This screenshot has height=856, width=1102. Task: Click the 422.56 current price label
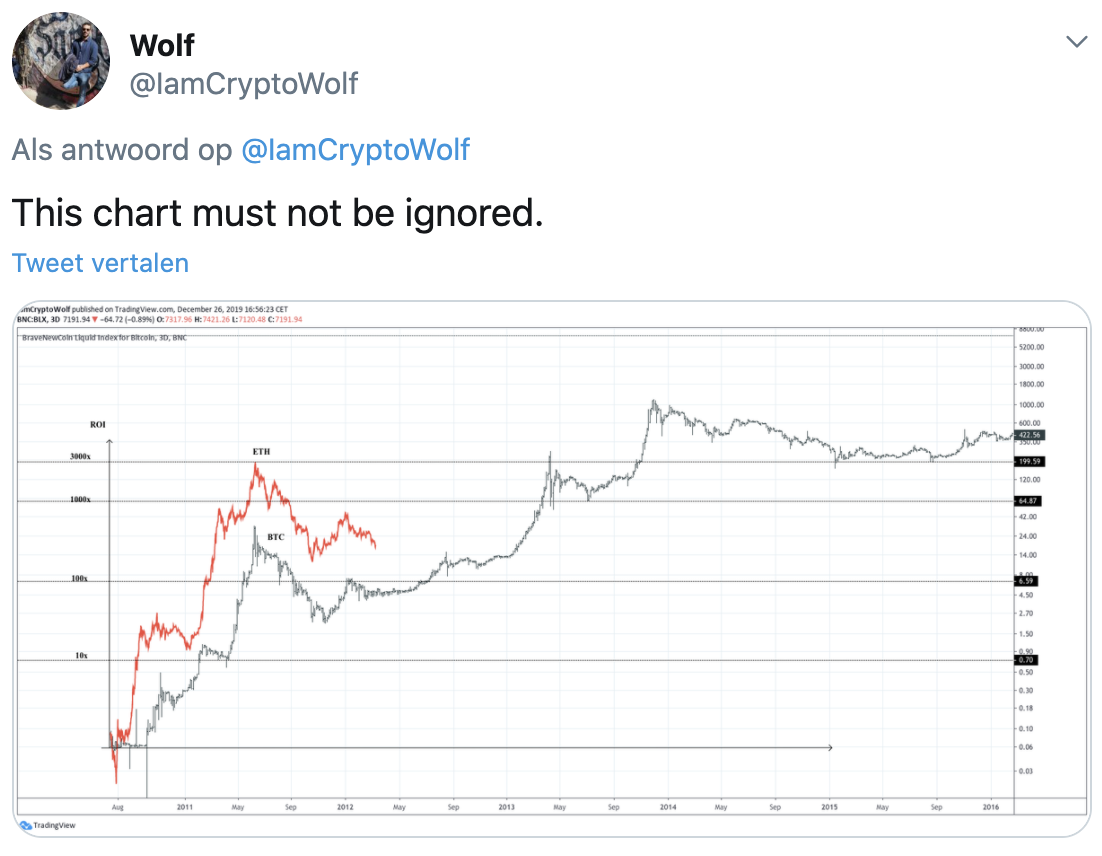(x=1028, y=435)
